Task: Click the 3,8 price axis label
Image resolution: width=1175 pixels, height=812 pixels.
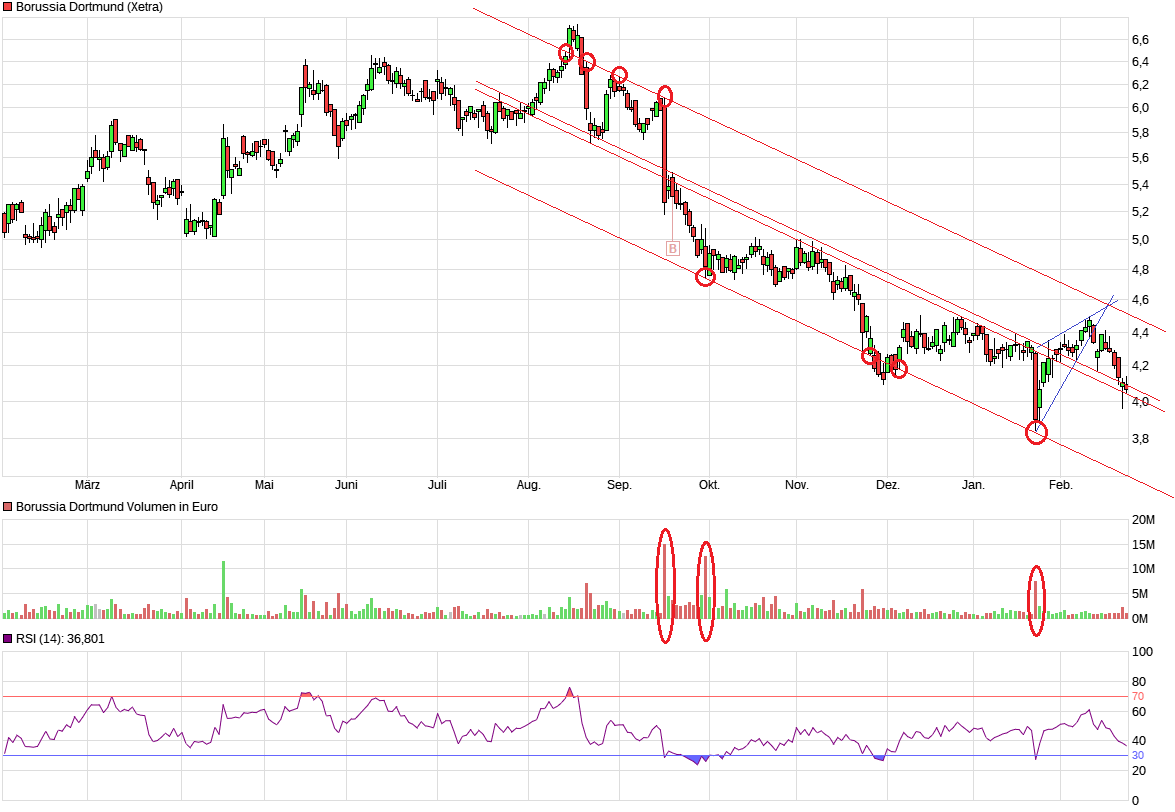Action: coord(1141,438)
